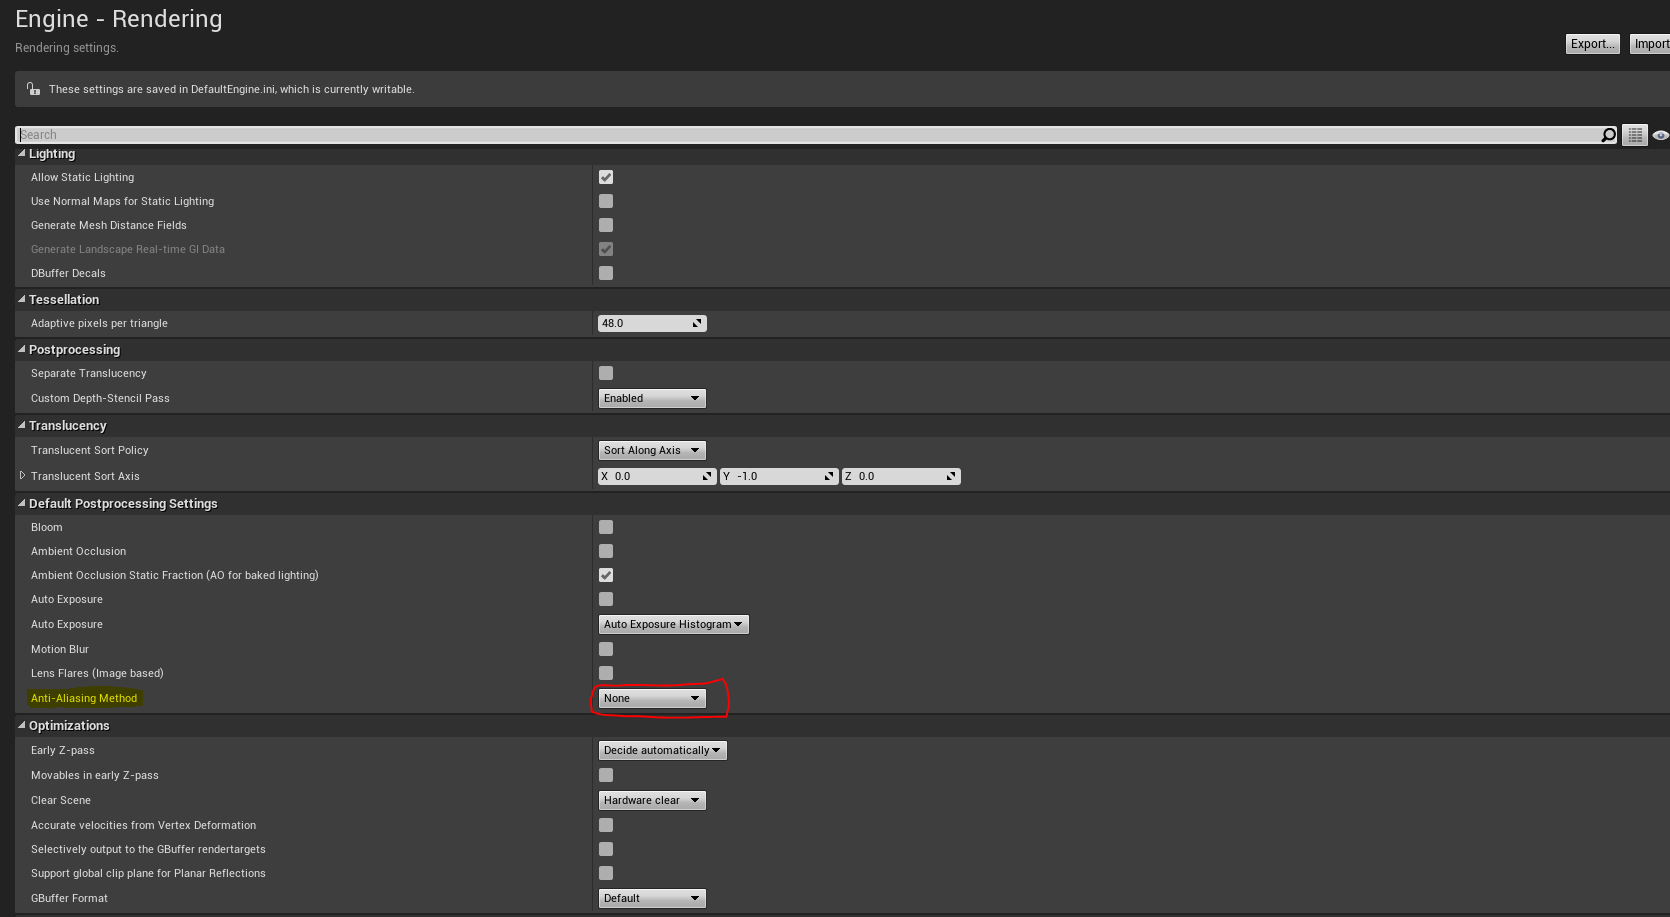Uncheck Allow Static Lighting
Image resolution: width=1670 pixels, height=917 pixels.
606,177
